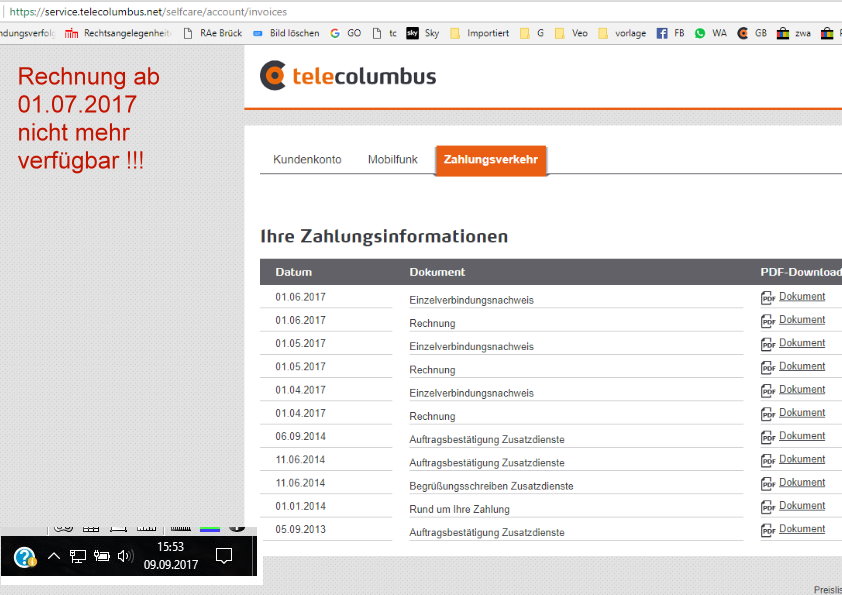Open the Dokument link for the 01.05.2017 Einzelverbindungsnachweis
Viewport: 842px width, 595px height.
(801, 343)
